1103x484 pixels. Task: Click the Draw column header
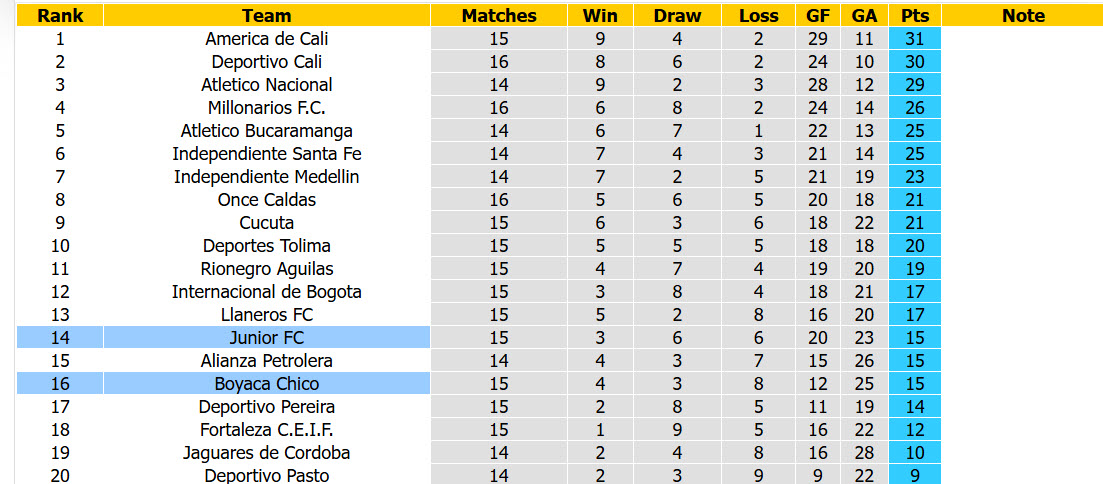[x=677, y=15]
